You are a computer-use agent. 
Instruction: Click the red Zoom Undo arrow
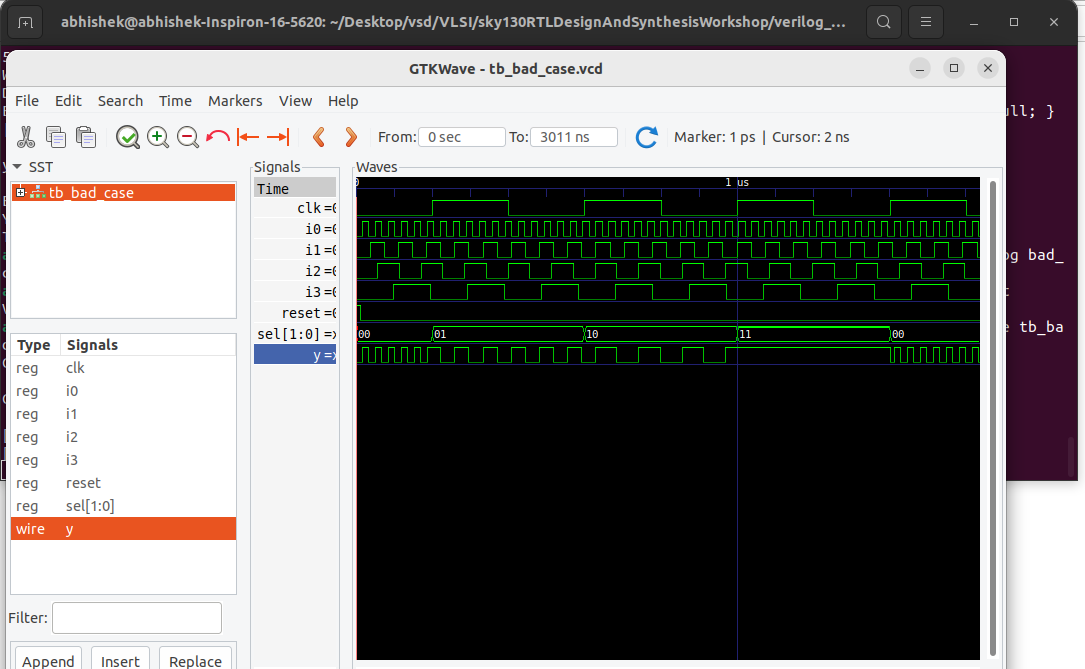coord(218,137)
